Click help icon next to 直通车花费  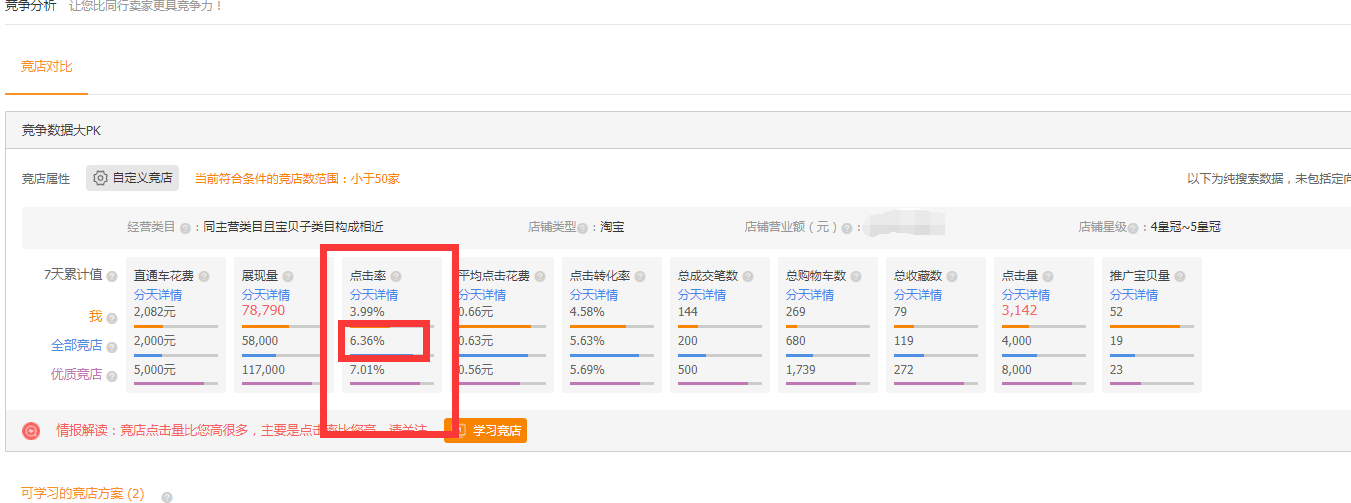(203, 276)
